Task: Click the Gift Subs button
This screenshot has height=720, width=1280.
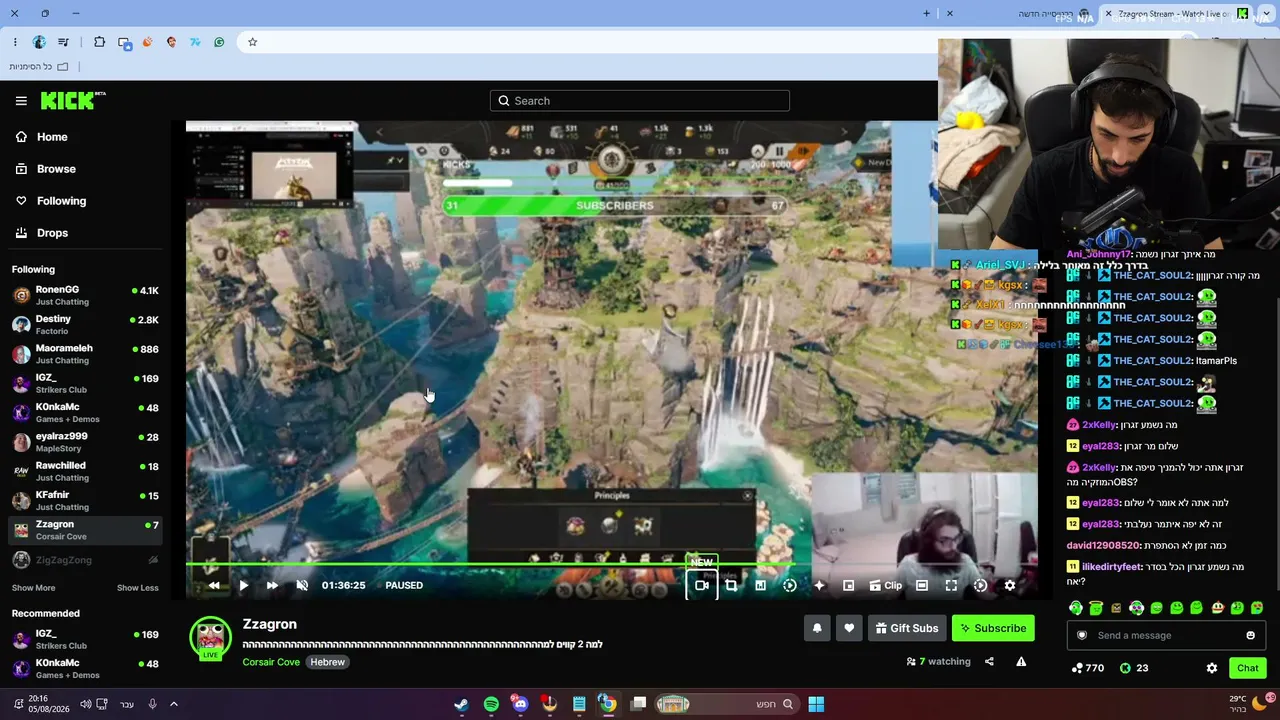Action: [x=907, y=628]
